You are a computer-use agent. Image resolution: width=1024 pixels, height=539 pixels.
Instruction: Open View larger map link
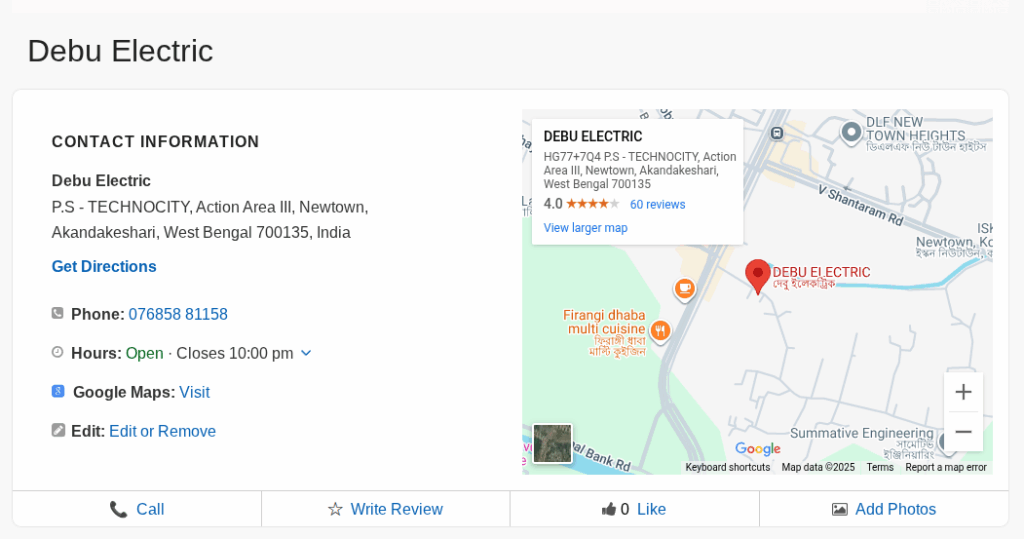[585, 228]
